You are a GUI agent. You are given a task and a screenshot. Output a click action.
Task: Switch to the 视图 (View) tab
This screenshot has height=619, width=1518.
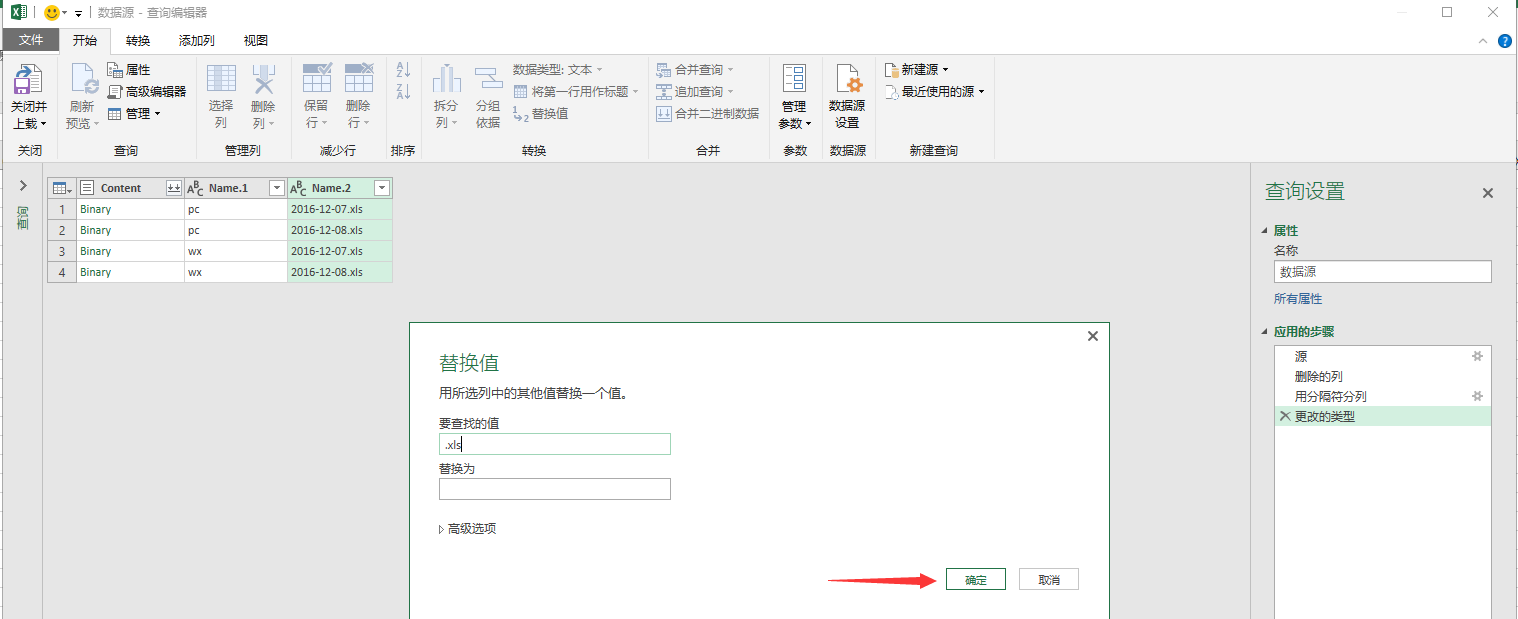click(x=256, y=41)
